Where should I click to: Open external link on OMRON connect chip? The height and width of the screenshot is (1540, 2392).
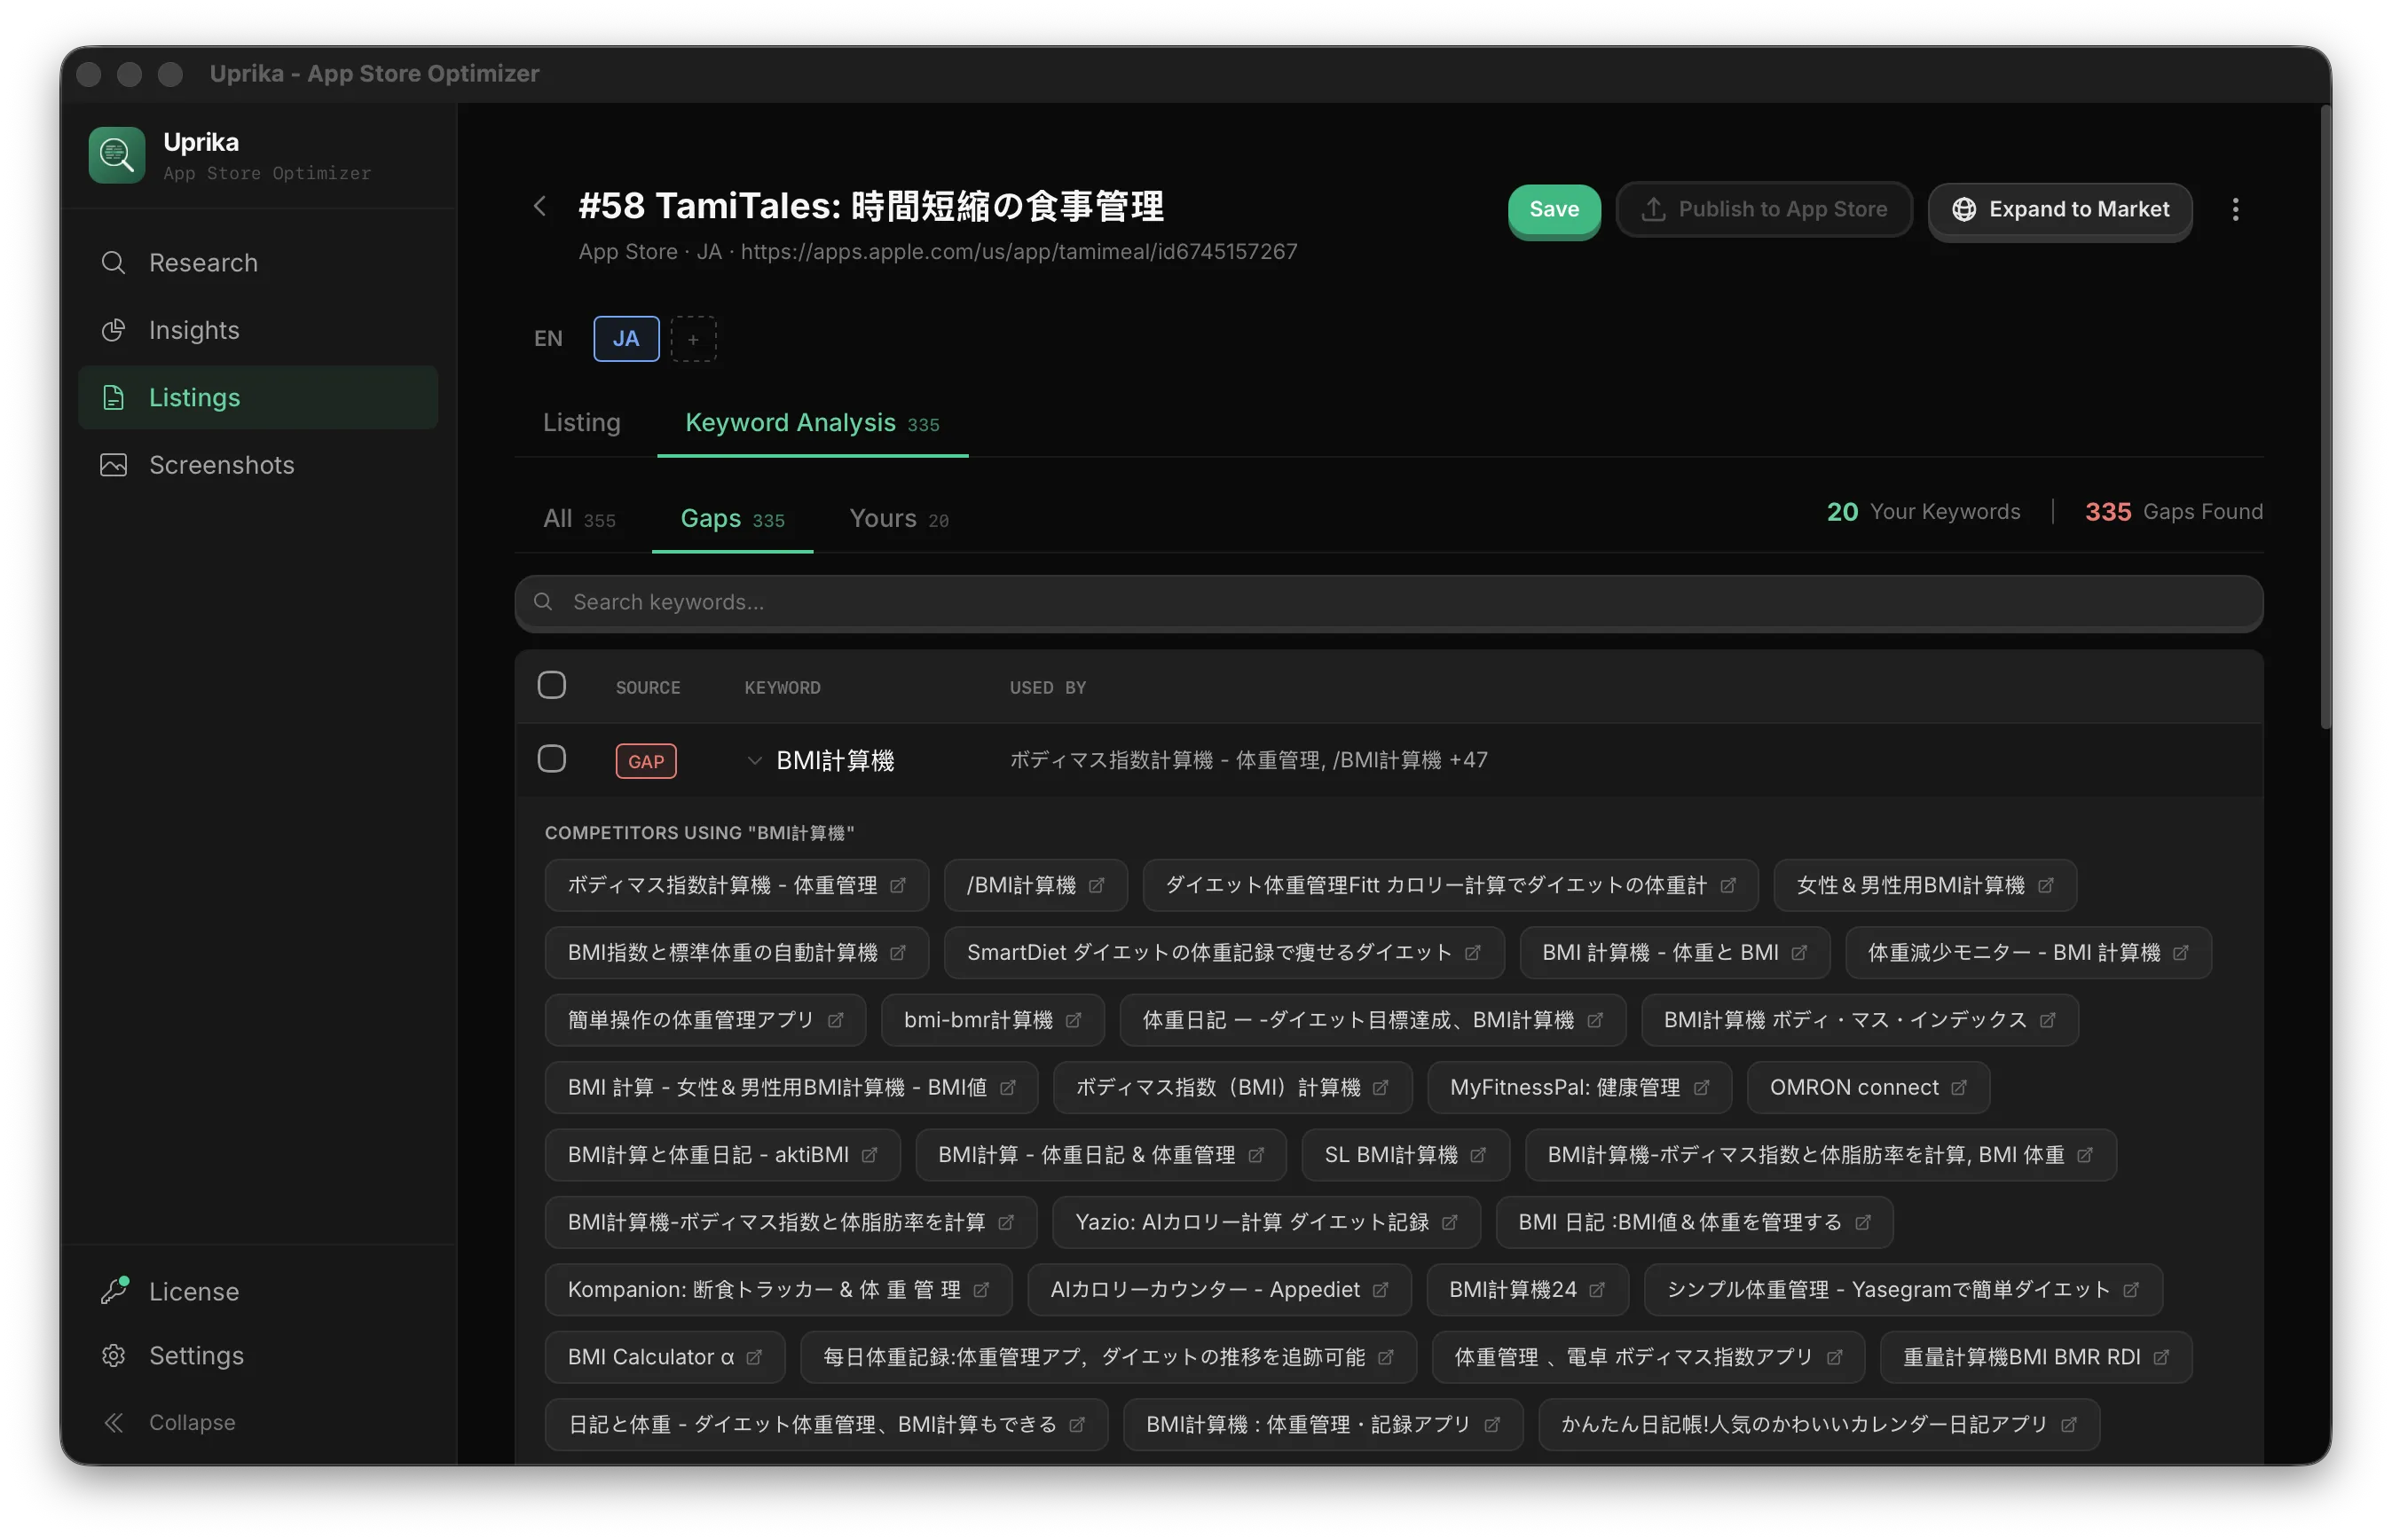1960,1087
